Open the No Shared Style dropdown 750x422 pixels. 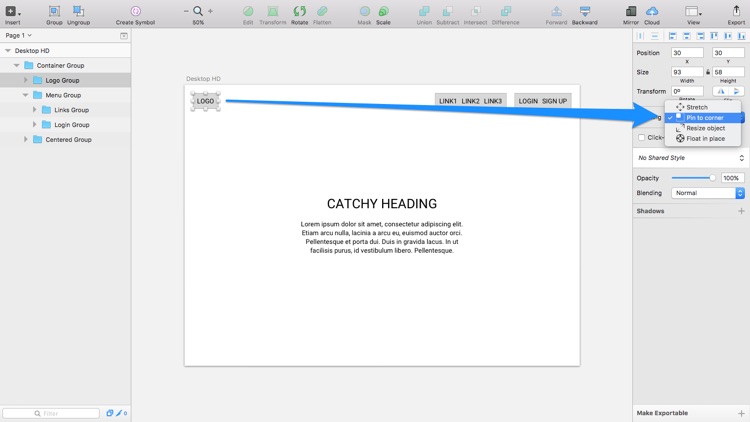(x=691, y=158)
